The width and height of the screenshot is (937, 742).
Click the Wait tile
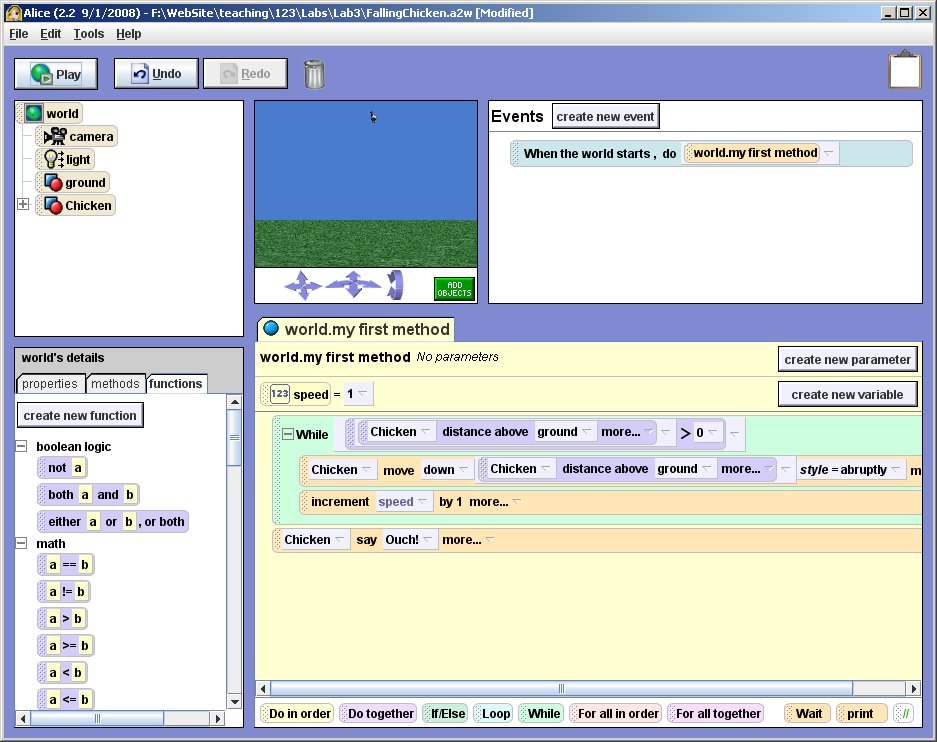(x=807, y=713)
